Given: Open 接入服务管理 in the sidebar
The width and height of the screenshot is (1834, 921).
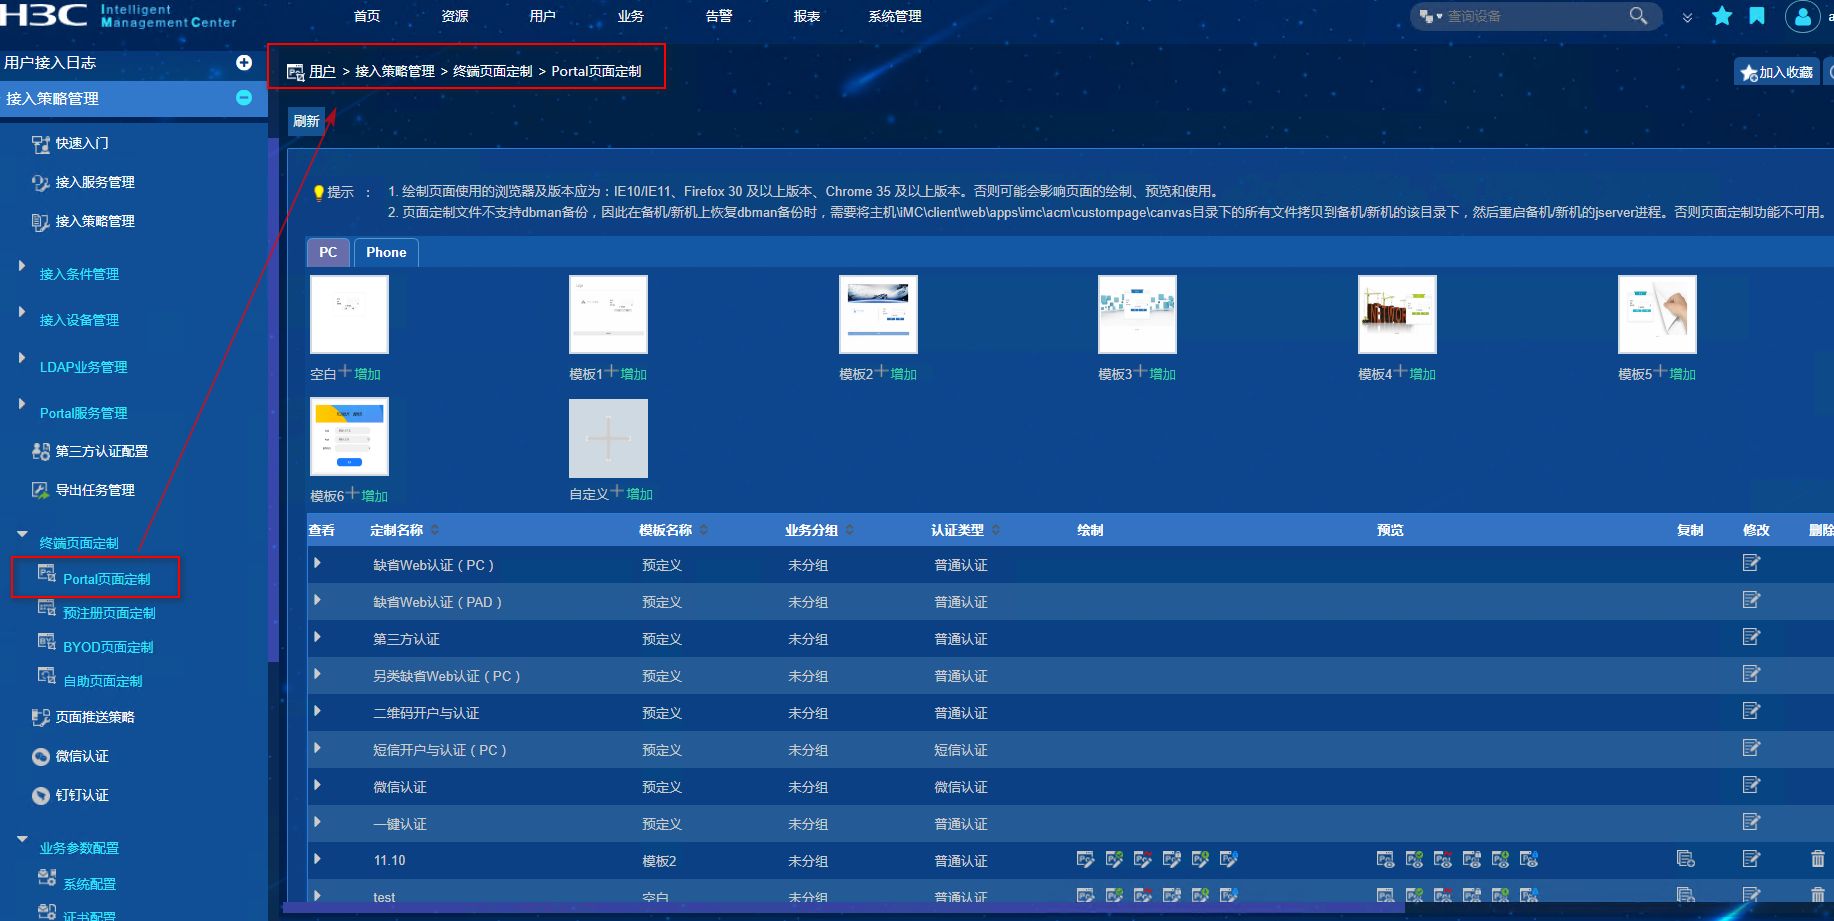Looking at the screenshot, I should point(95,182).
